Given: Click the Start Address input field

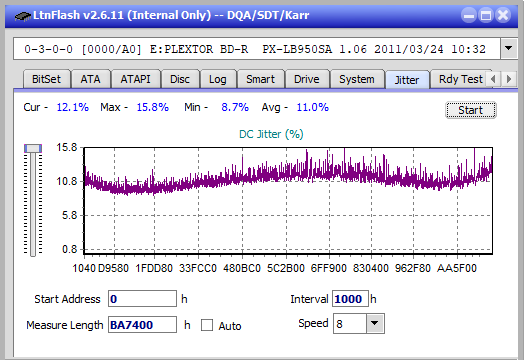Looking at the screenshot, I should (142, 298).
